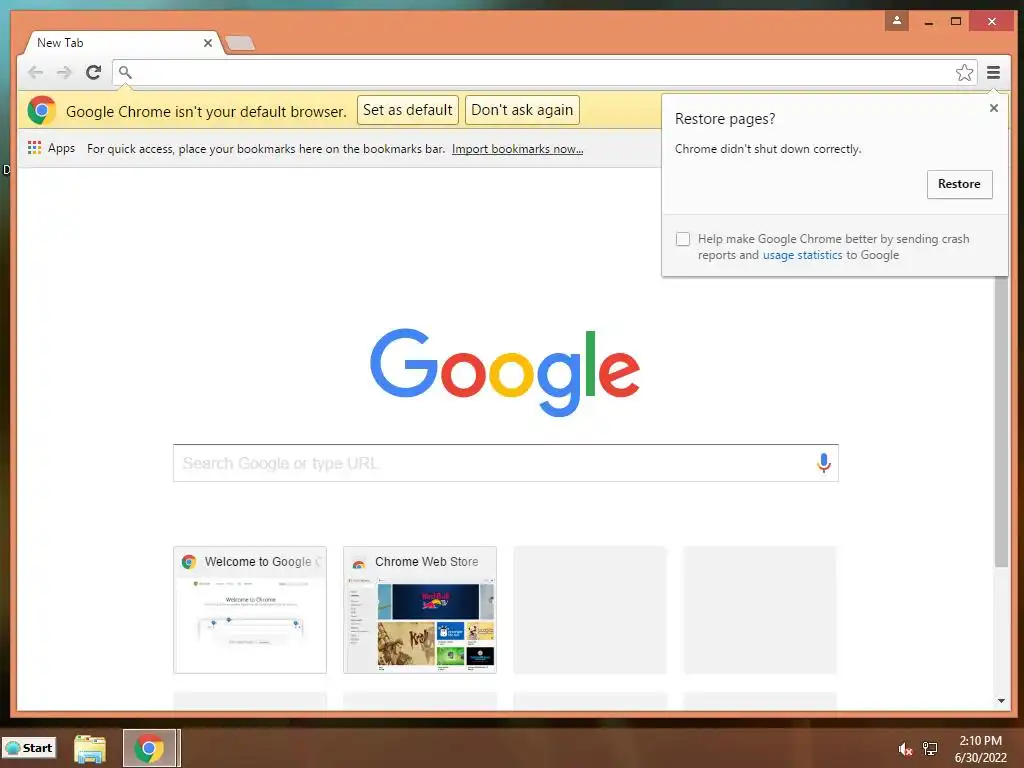The image size is (1024, 768).
Task: Open the Chrome hamburger menu
Action: point(993,72)
